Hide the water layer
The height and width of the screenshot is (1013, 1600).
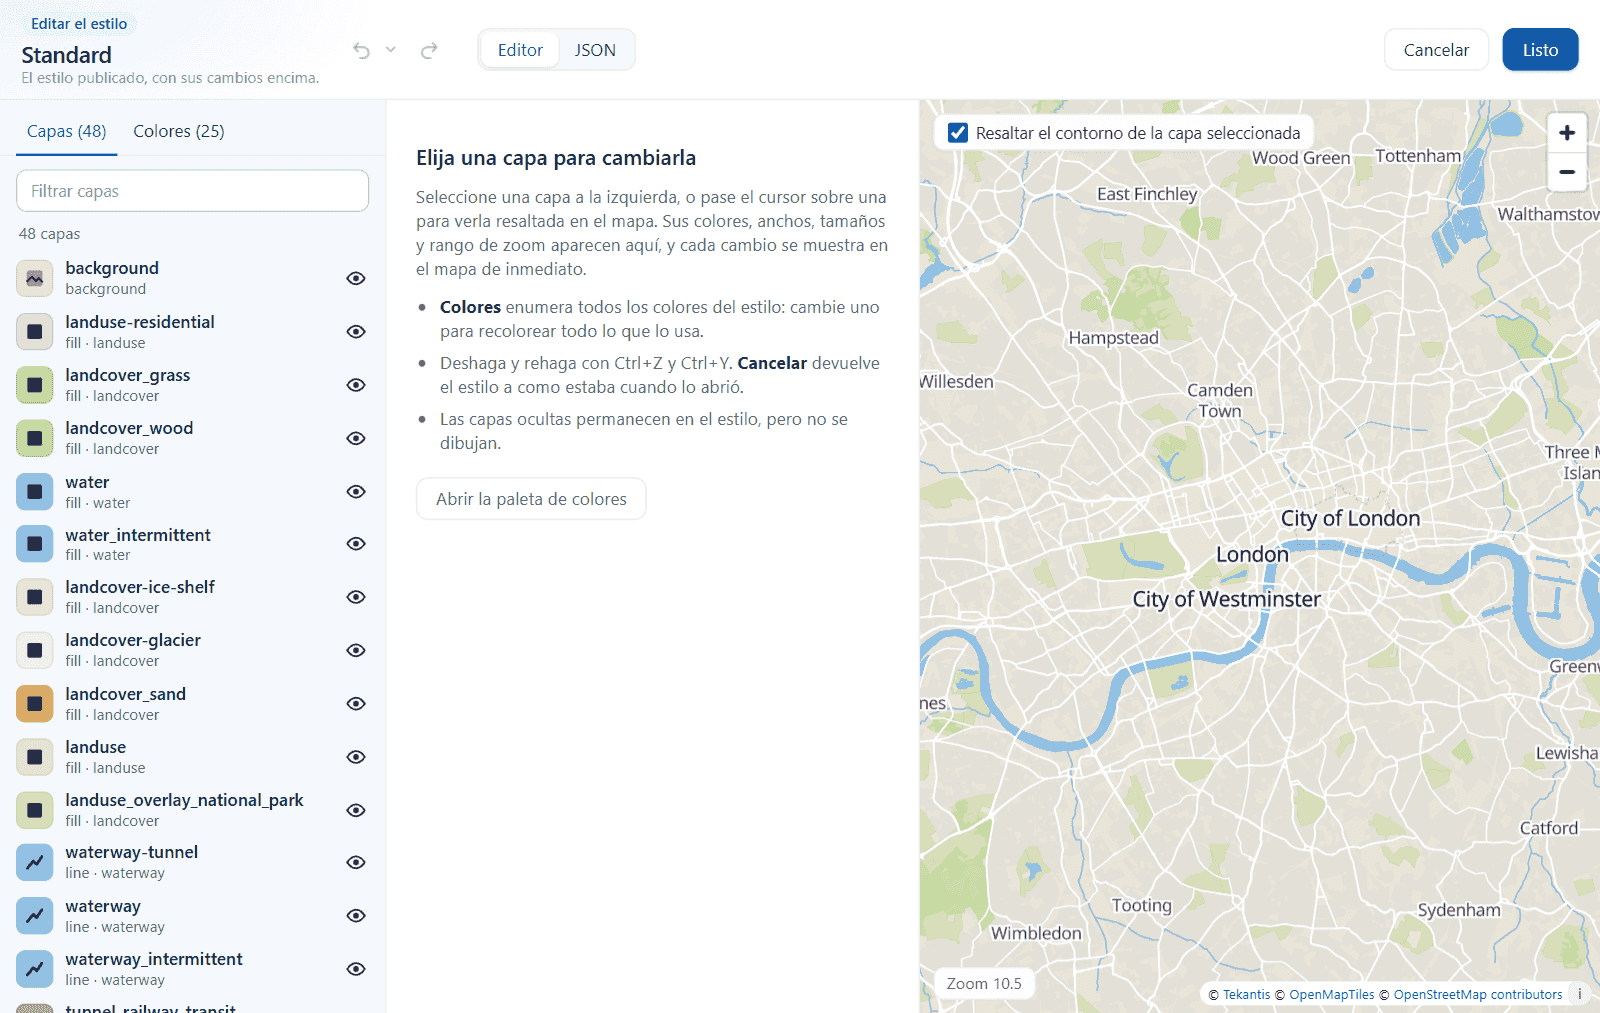[x=356, y=491]
